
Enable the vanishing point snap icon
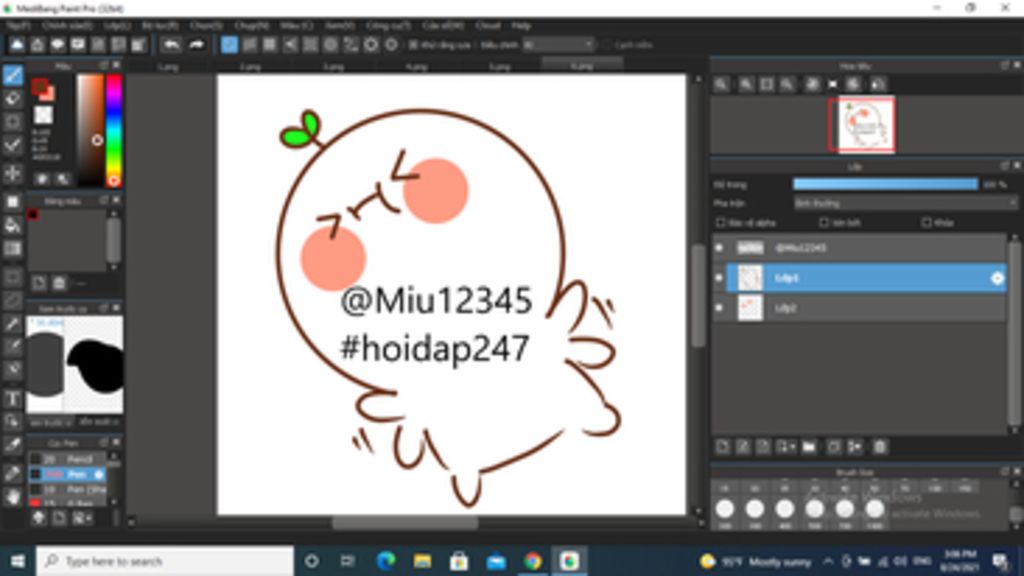tap(290, 45)
